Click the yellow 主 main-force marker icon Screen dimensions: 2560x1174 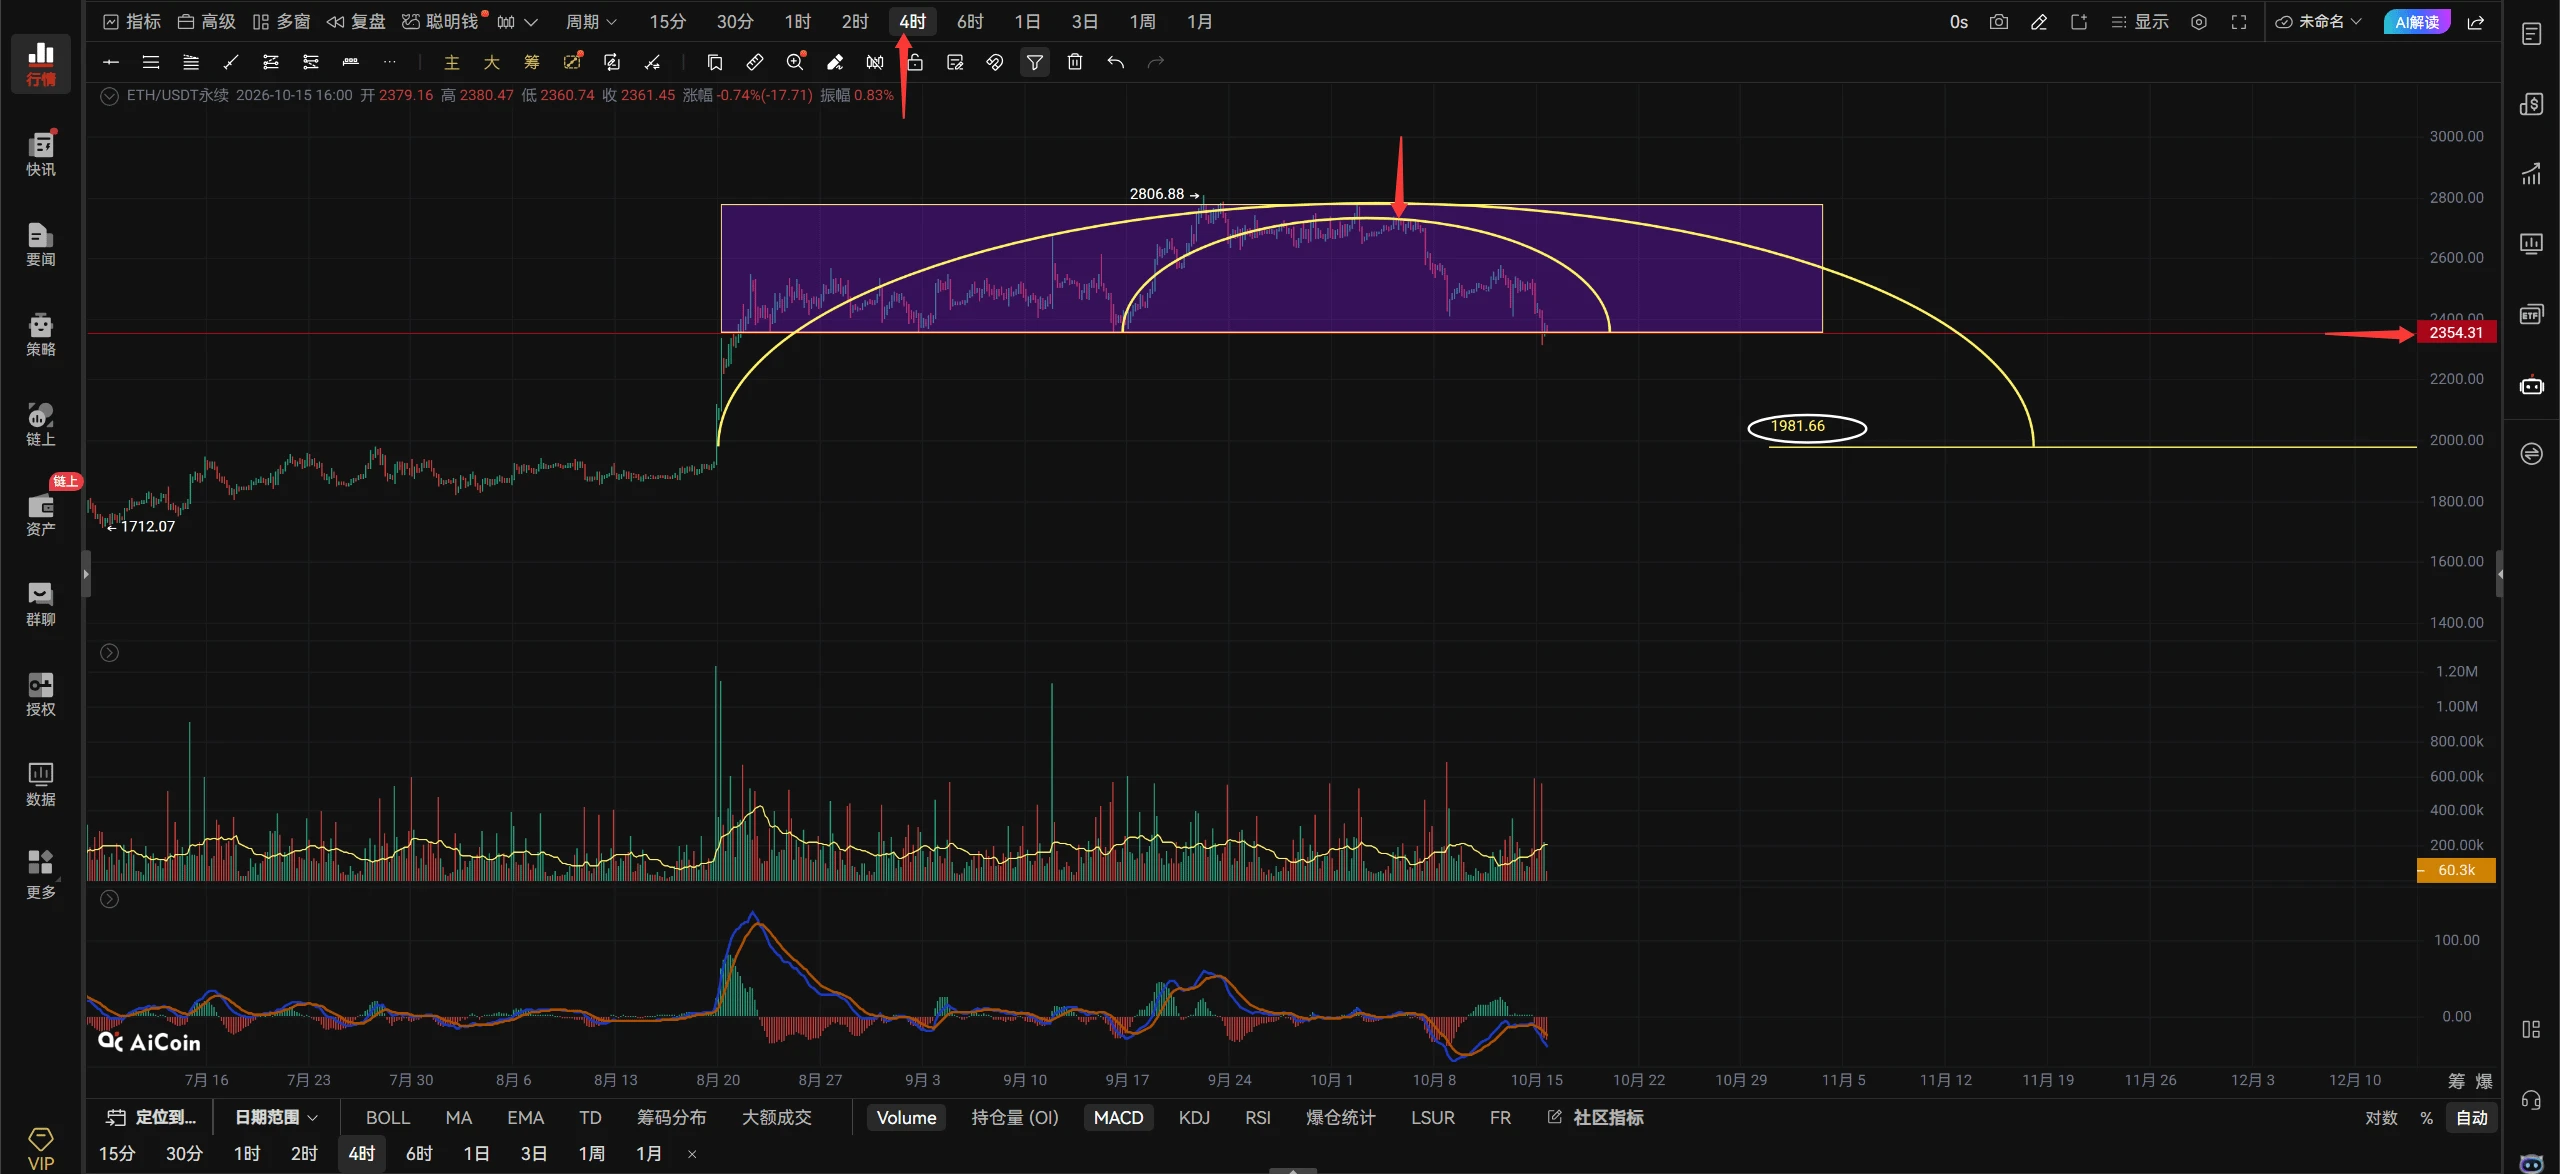[x=452, y=62]
